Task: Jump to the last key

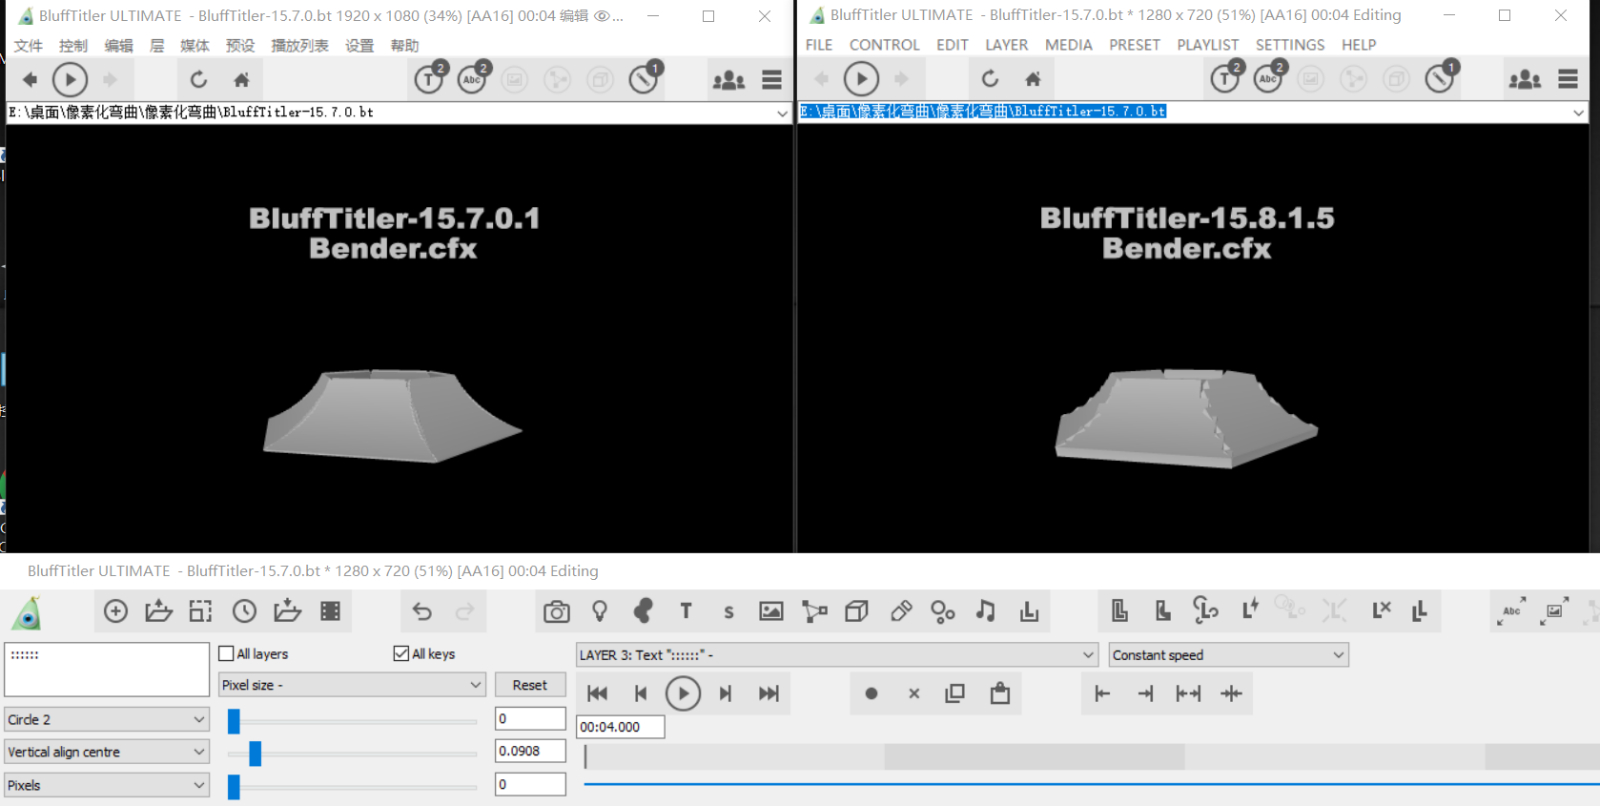Action: (768, 693)
